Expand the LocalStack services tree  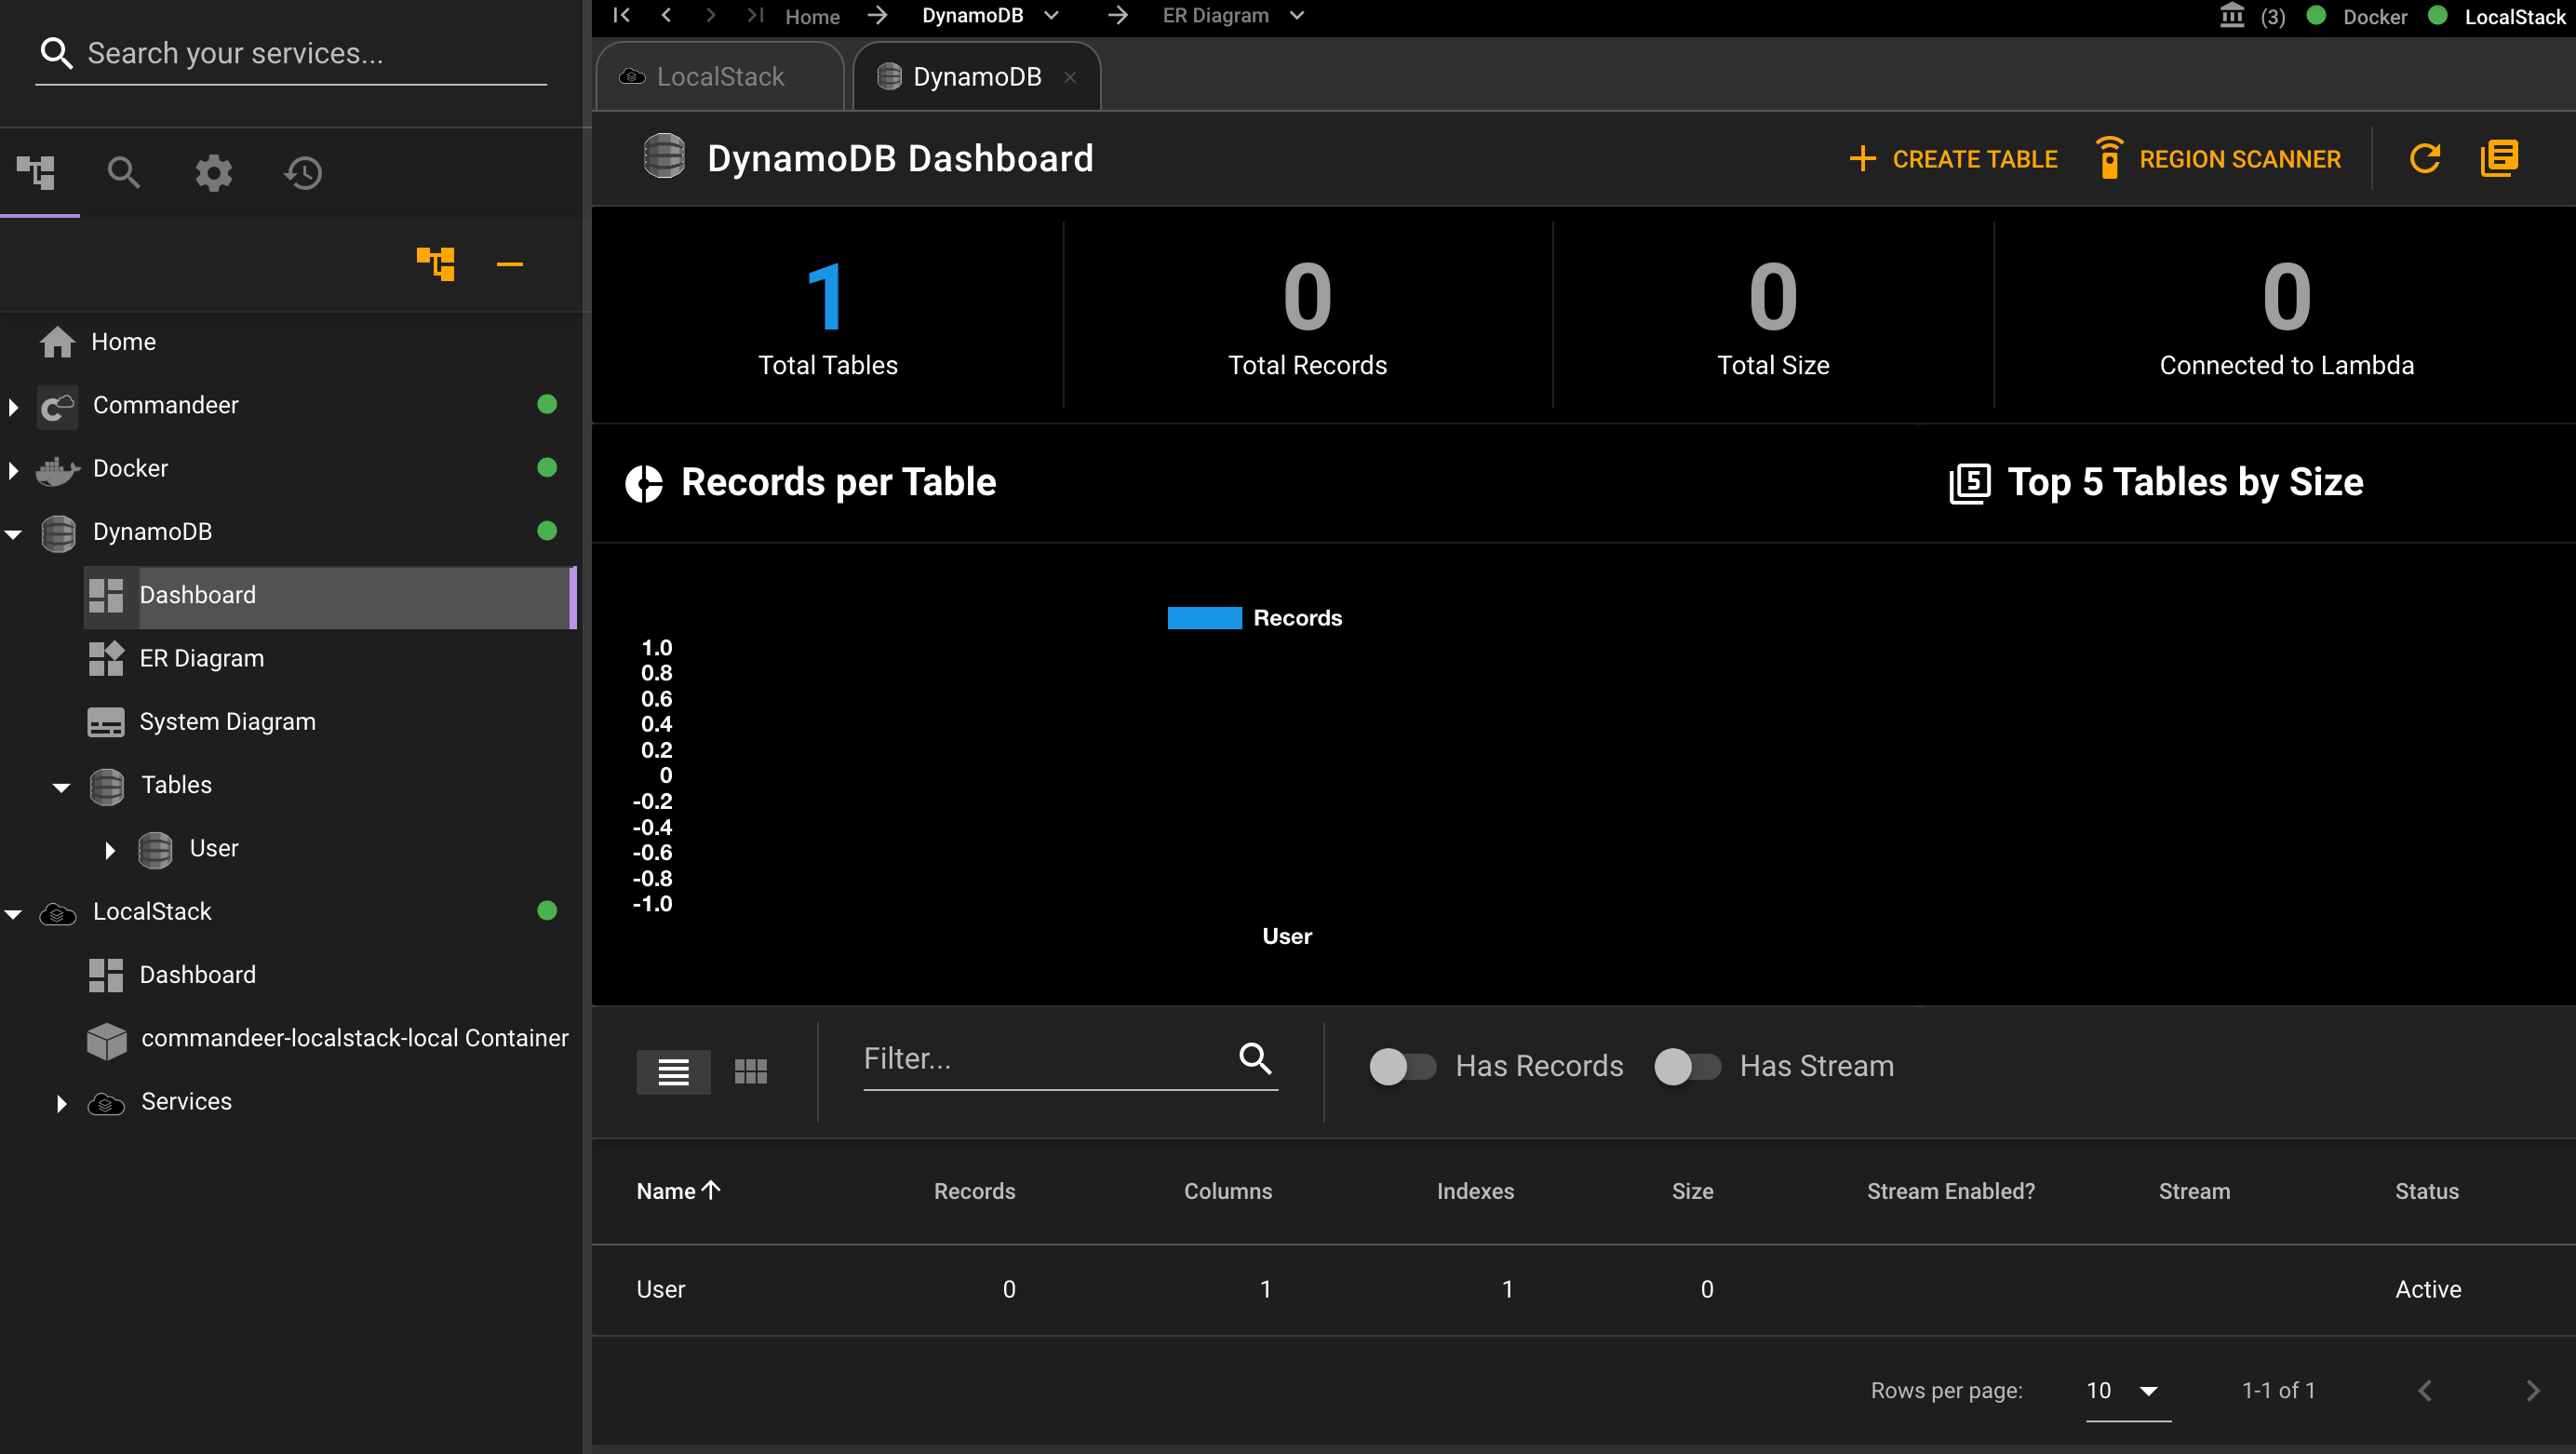pos(60,1100)
